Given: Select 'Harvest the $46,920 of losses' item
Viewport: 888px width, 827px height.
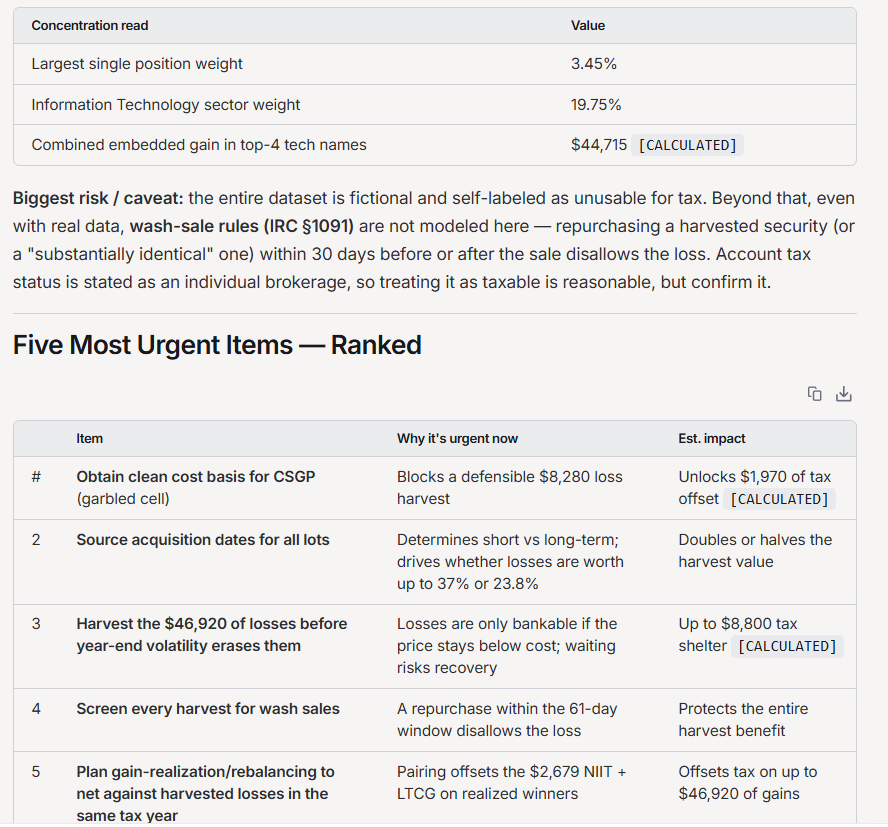Looking at the screenshot, I should [x=212, y=635].
